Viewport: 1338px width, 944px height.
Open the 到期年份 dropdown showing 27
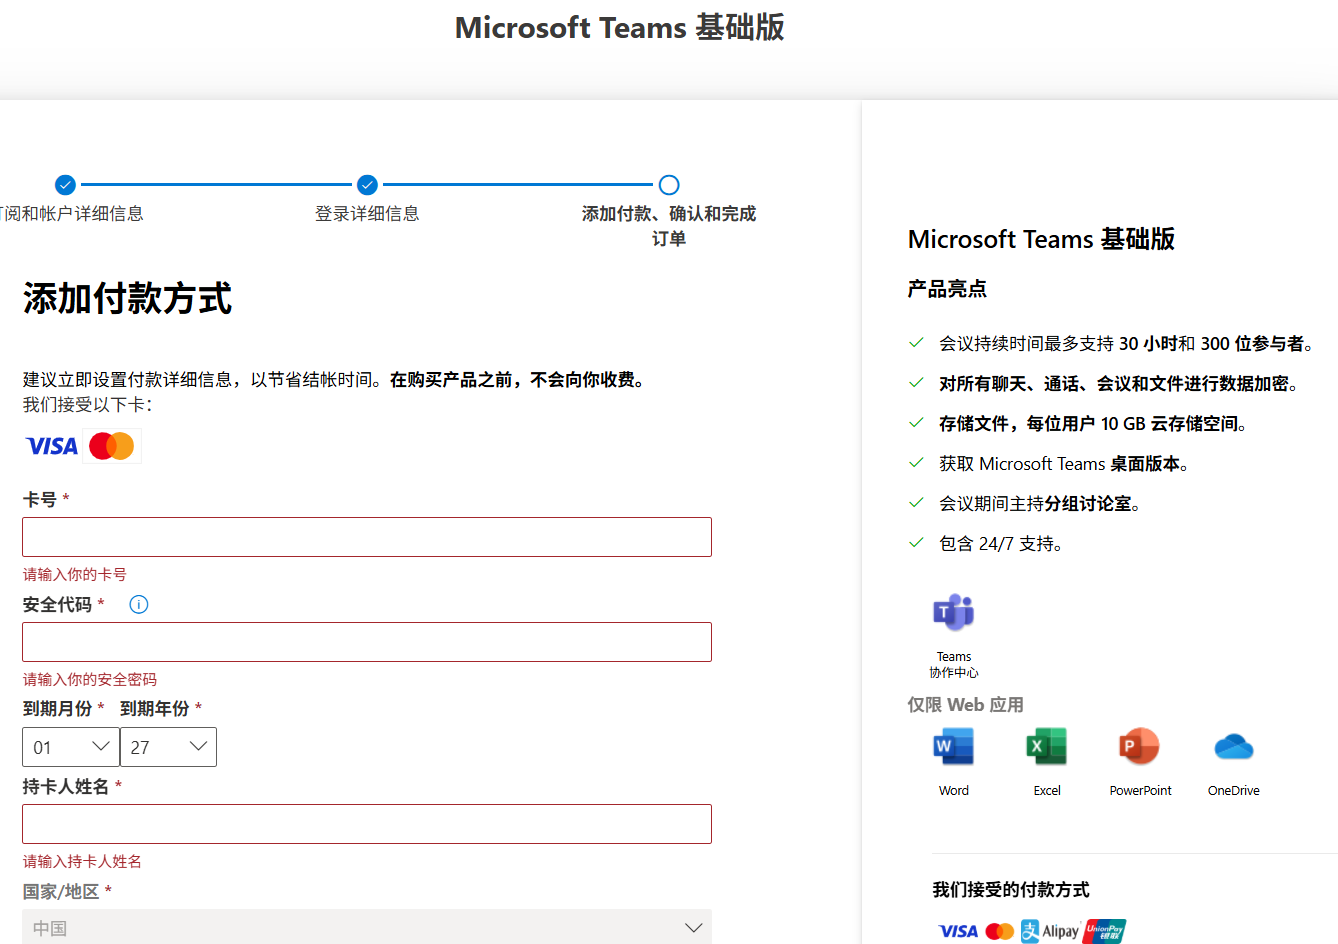tap(168, 747)
